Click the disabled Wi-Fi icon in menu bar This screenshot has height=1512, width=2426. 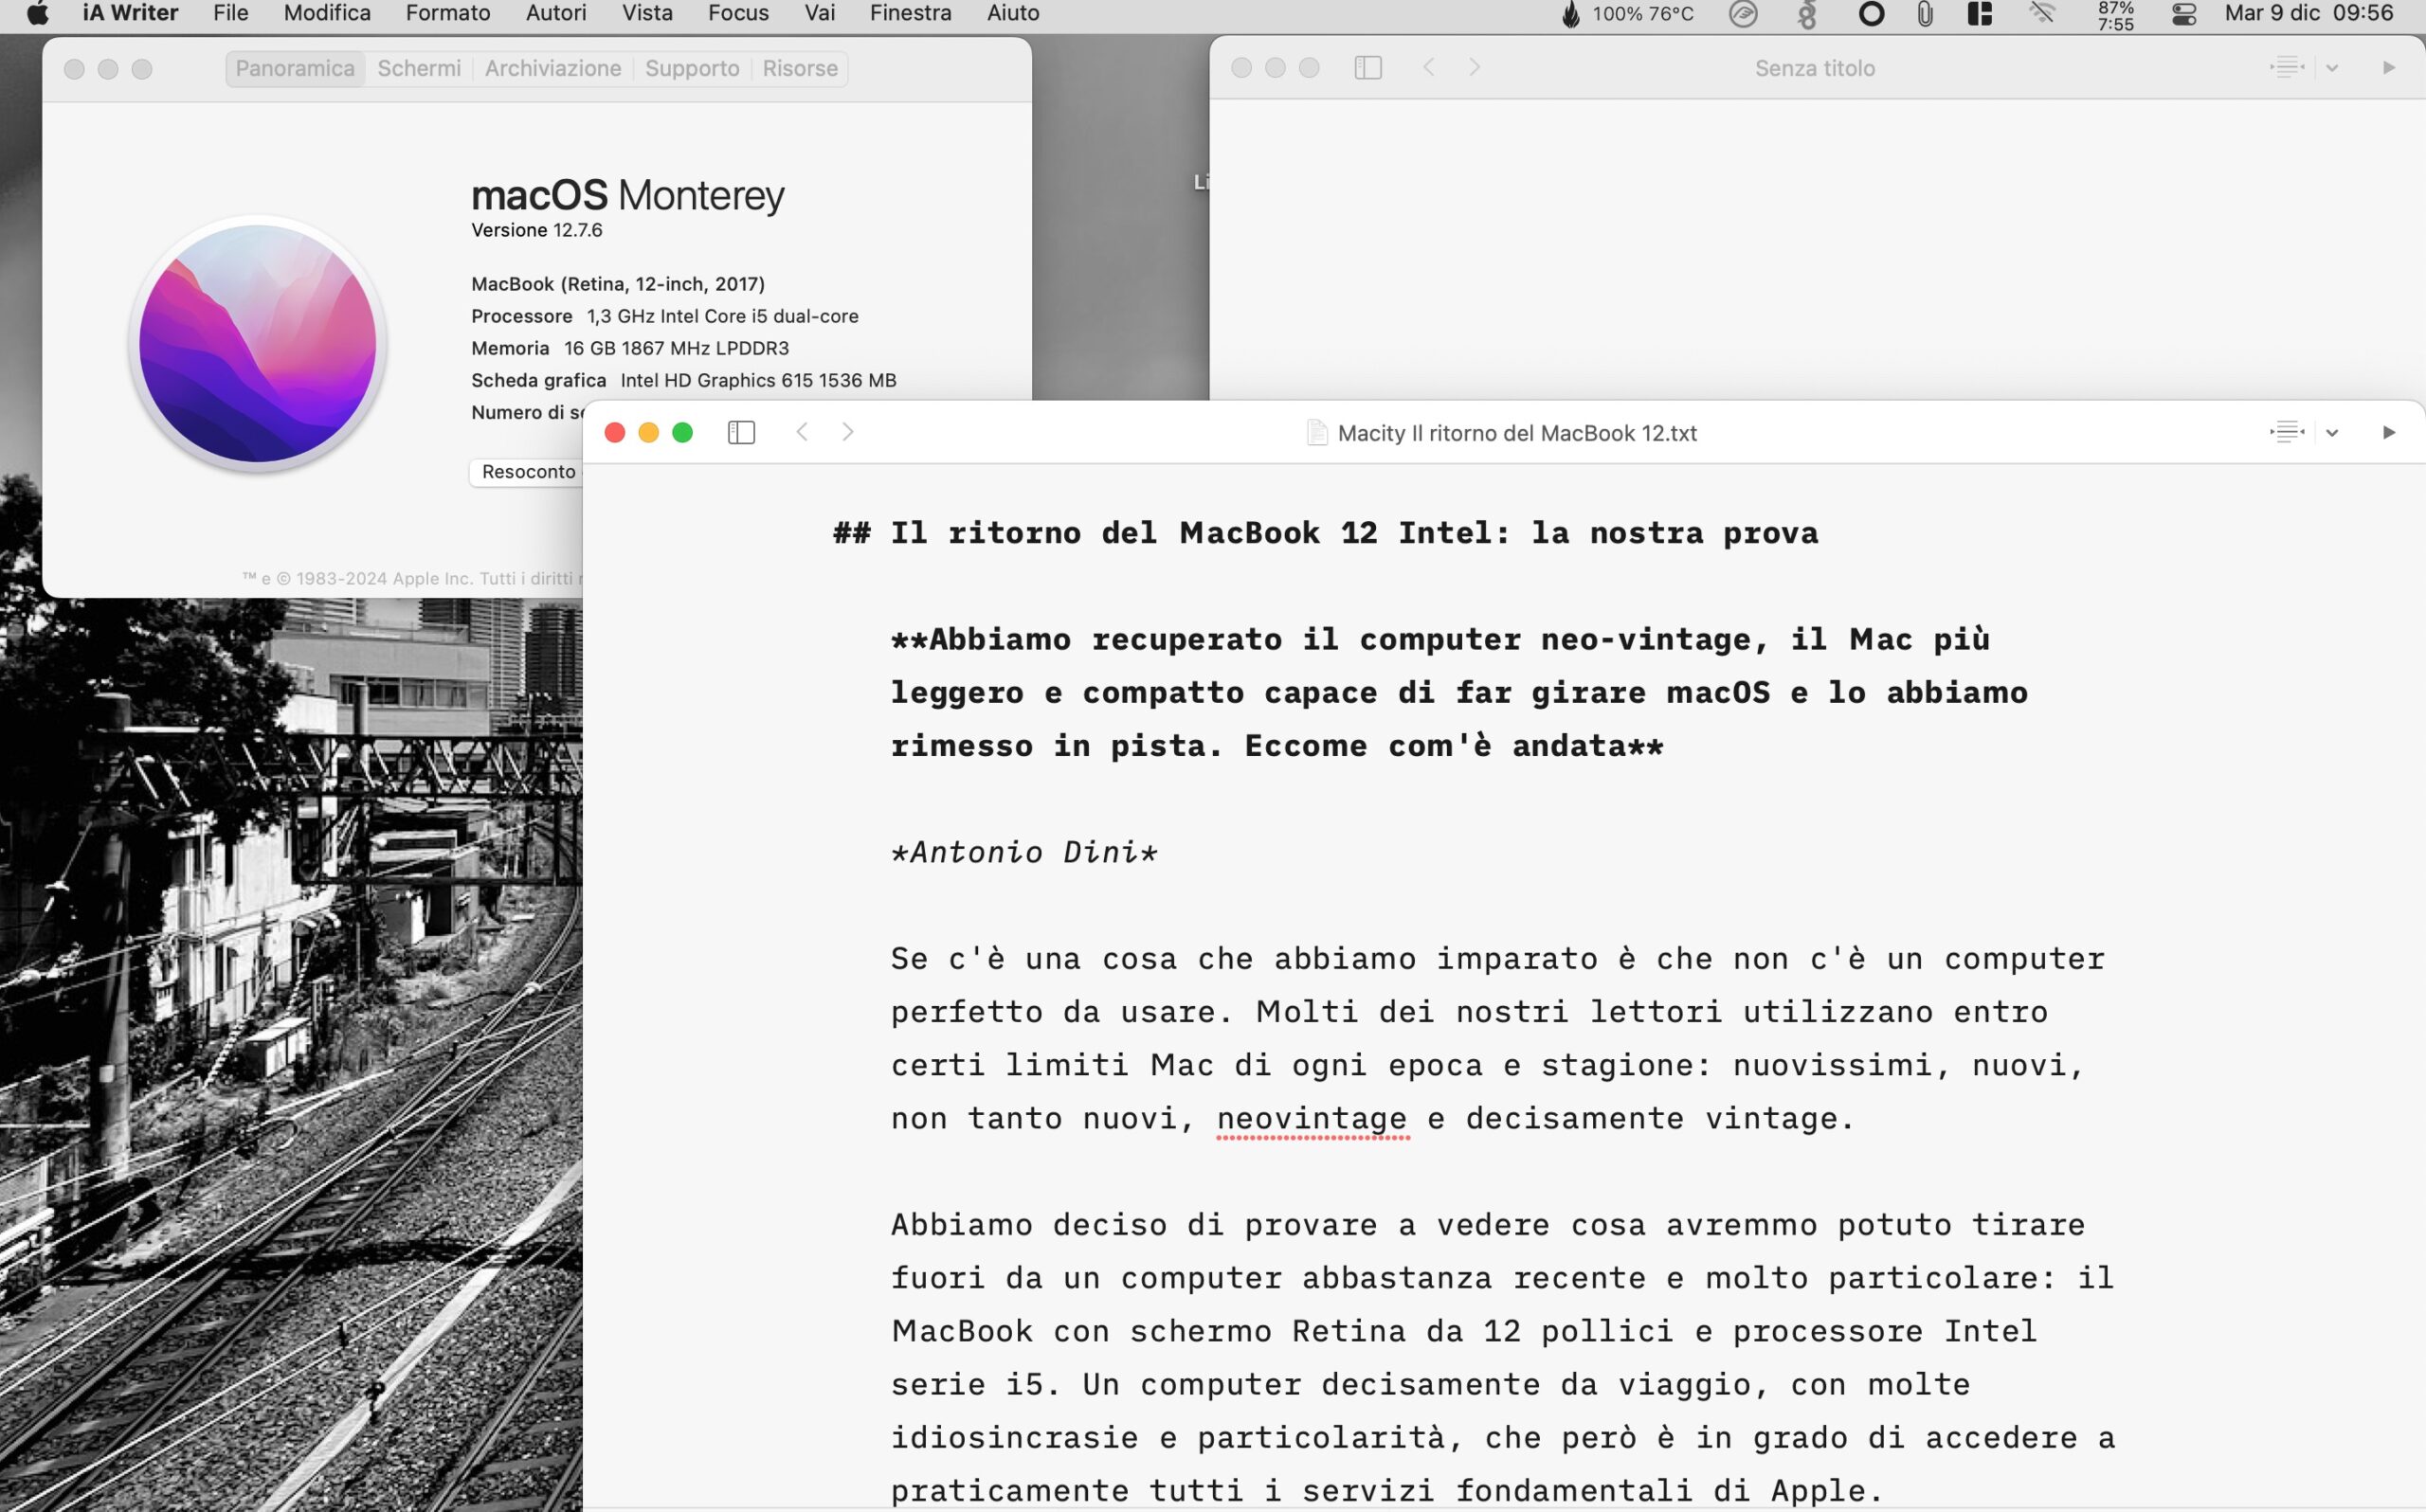[x=2040, y=15]
